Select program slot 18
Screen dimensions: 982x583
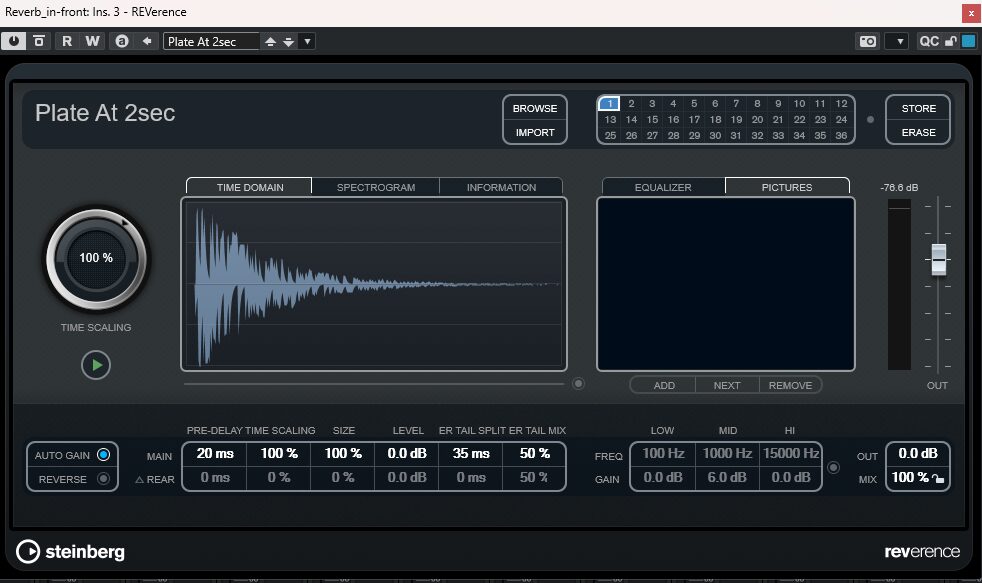pos(715,119)
